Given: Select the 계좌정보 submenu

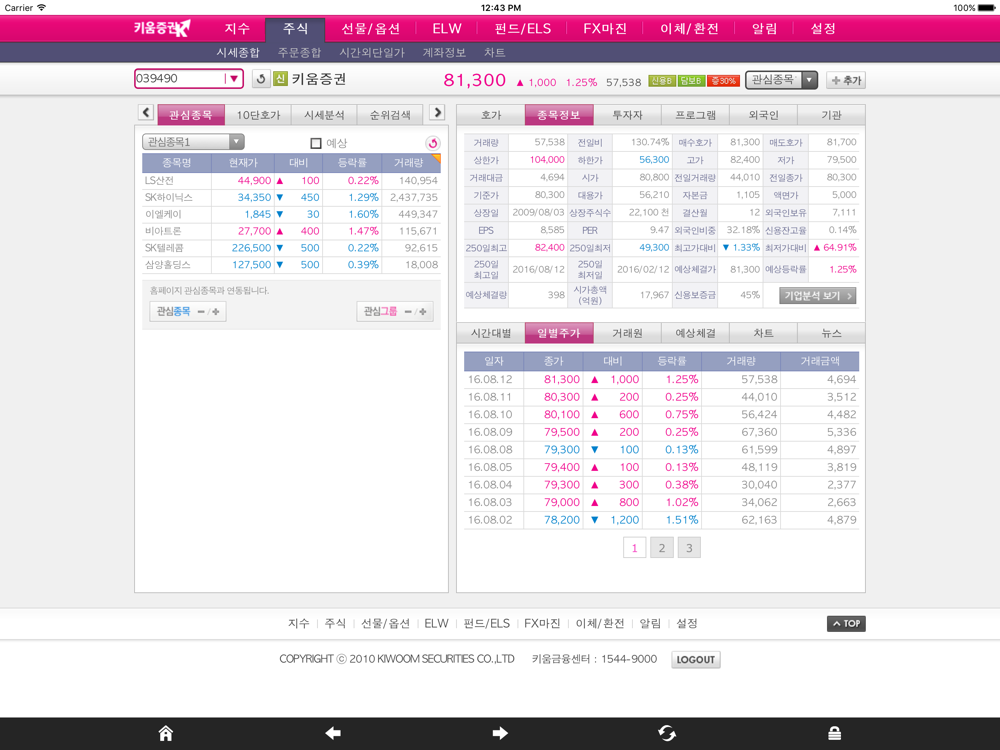Looking at the screenshot, I should click(444, 52).
